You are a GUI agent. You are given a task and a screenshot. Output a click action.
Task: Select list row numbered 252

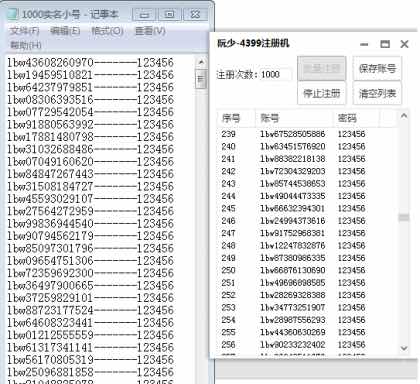(x=307, y=295)
